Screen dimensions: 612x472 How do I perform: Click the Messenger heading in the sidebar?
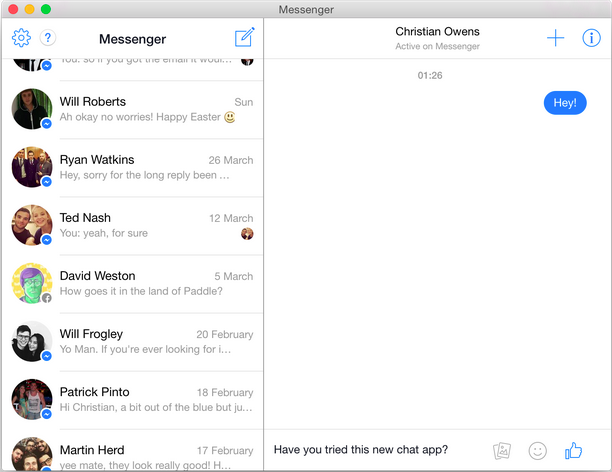132,39
